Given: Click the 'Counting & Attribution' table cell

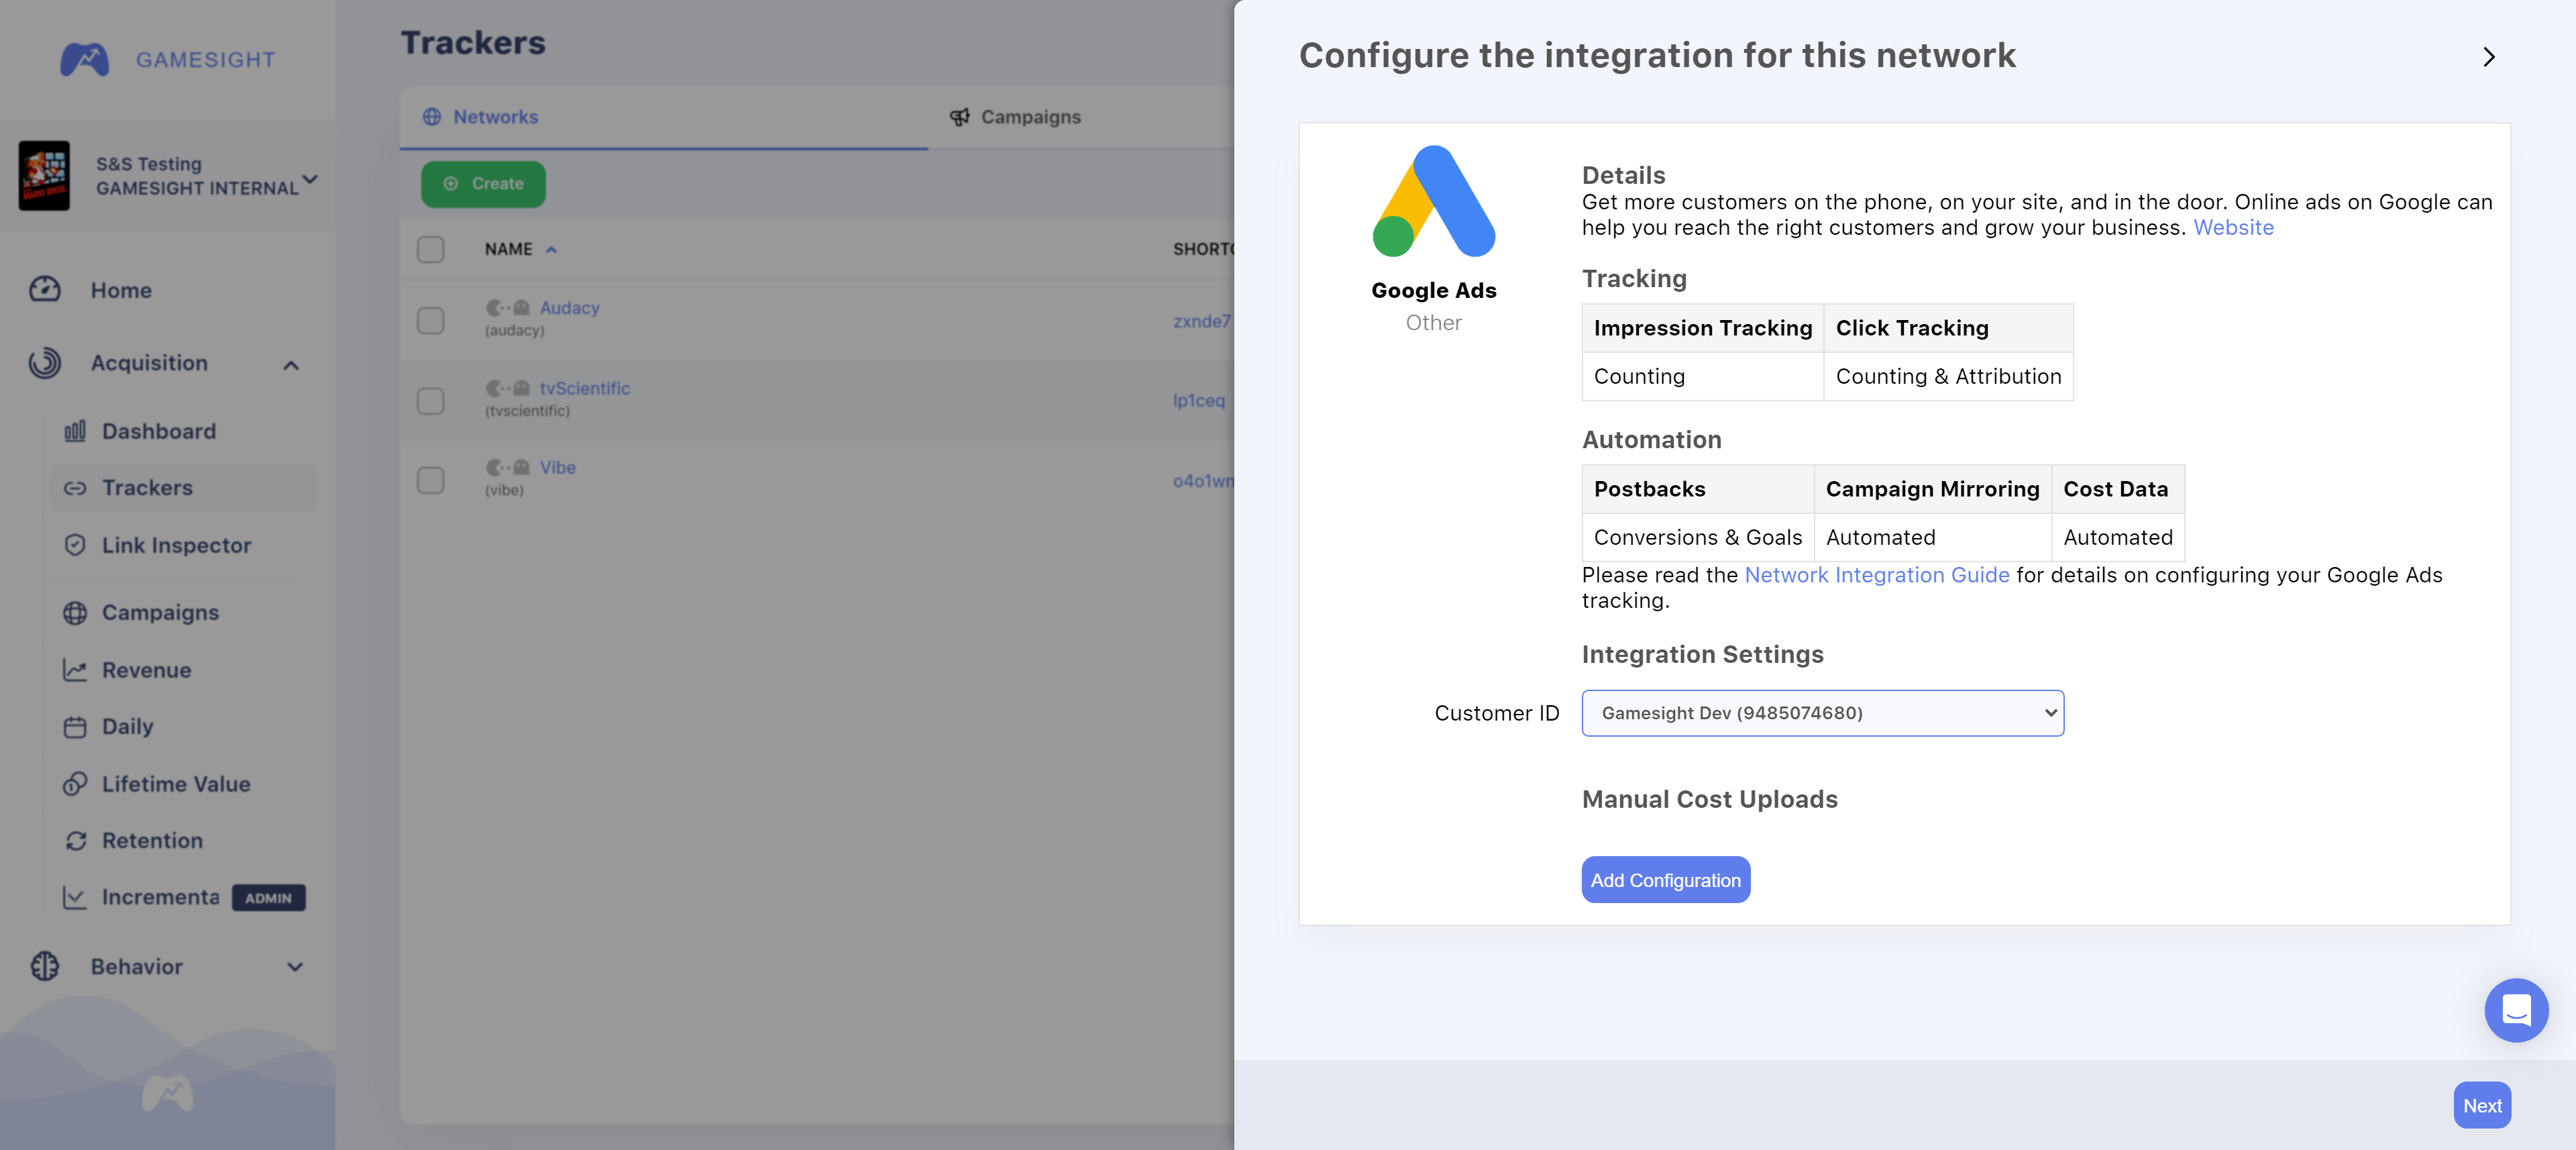Looking at the screenshot, I should tap(1948, 377).
